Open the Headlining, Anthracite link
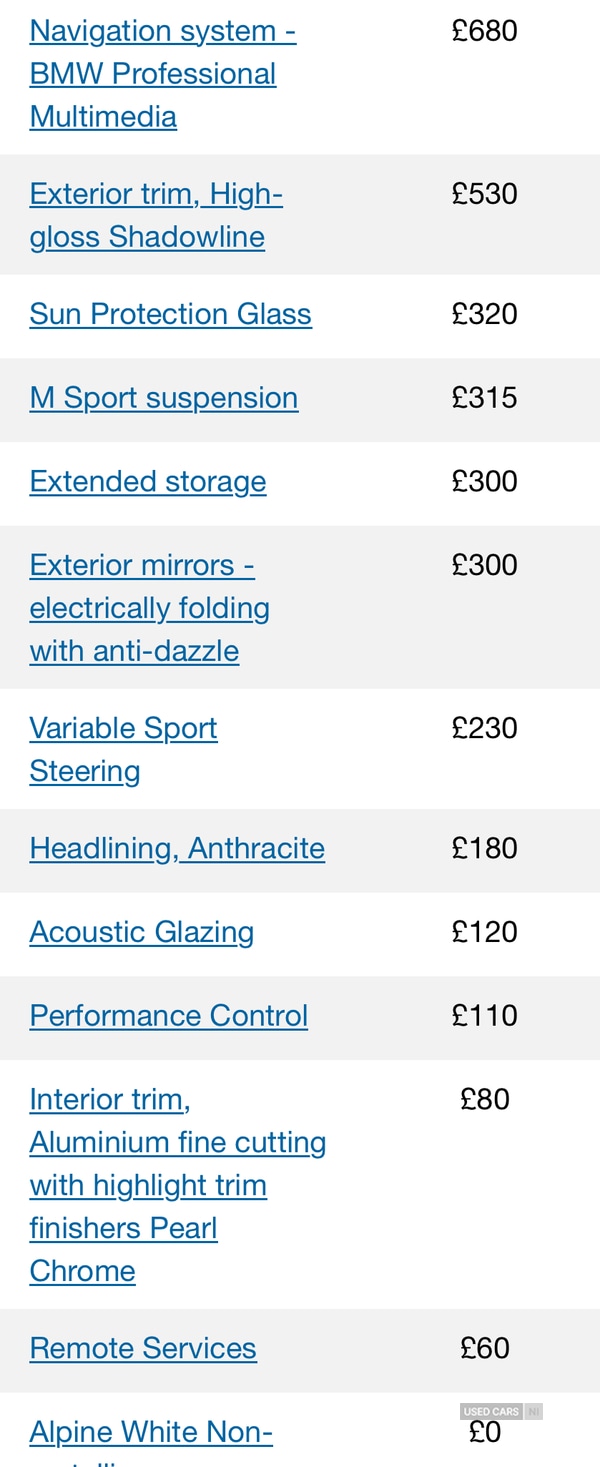600x1467 pixels. (177, 849)
